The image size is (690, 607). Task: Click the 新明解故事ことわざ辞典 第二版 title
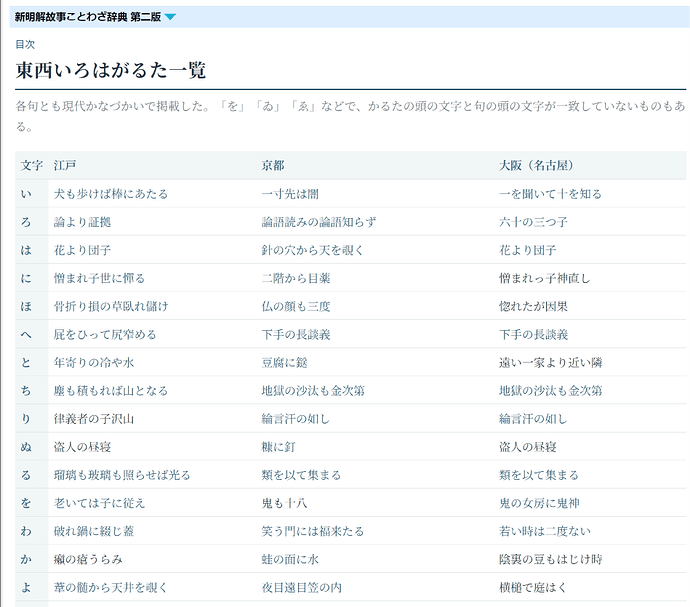88,17
